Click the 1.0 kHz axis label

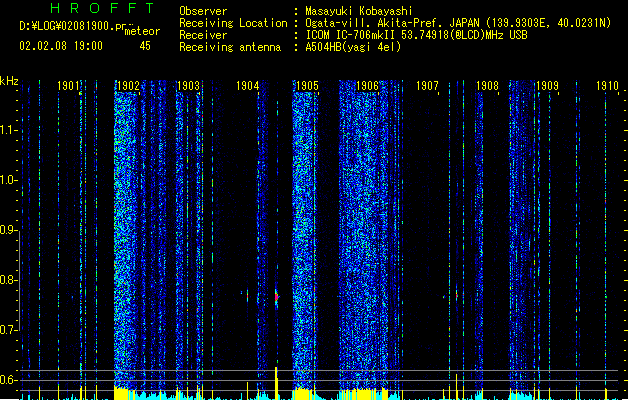pyautogui.click(x=8, y=180)
